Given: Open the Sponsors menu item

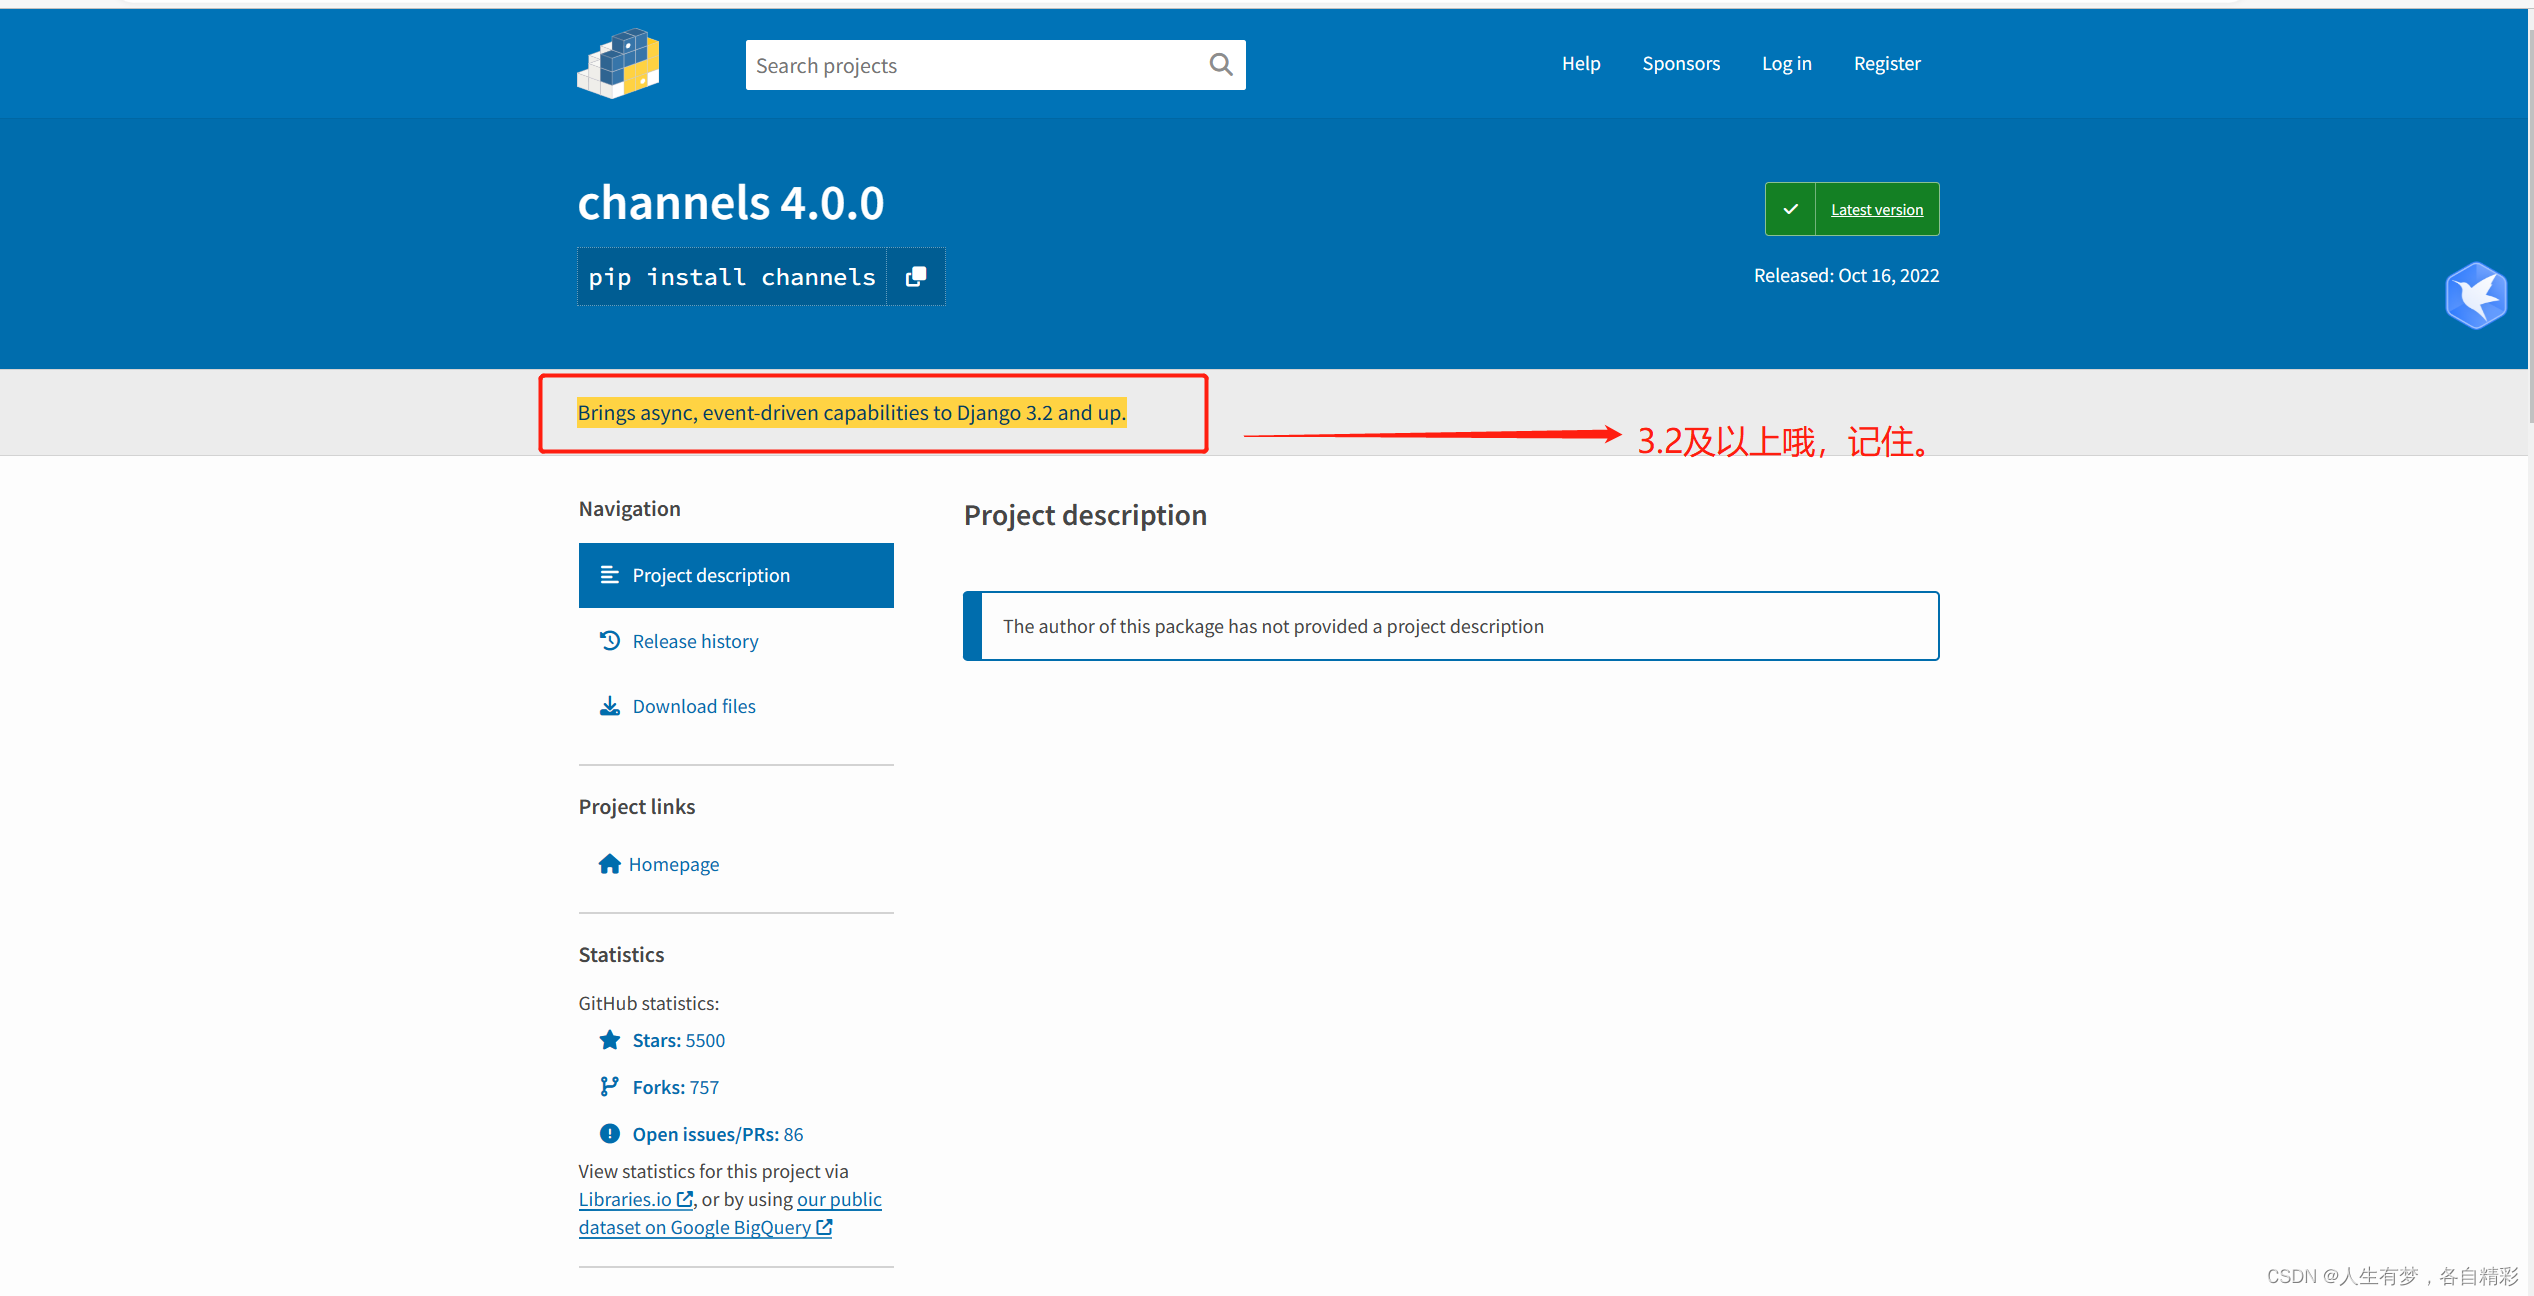Looking at the screenshot, I should [x=1681, y=63].
